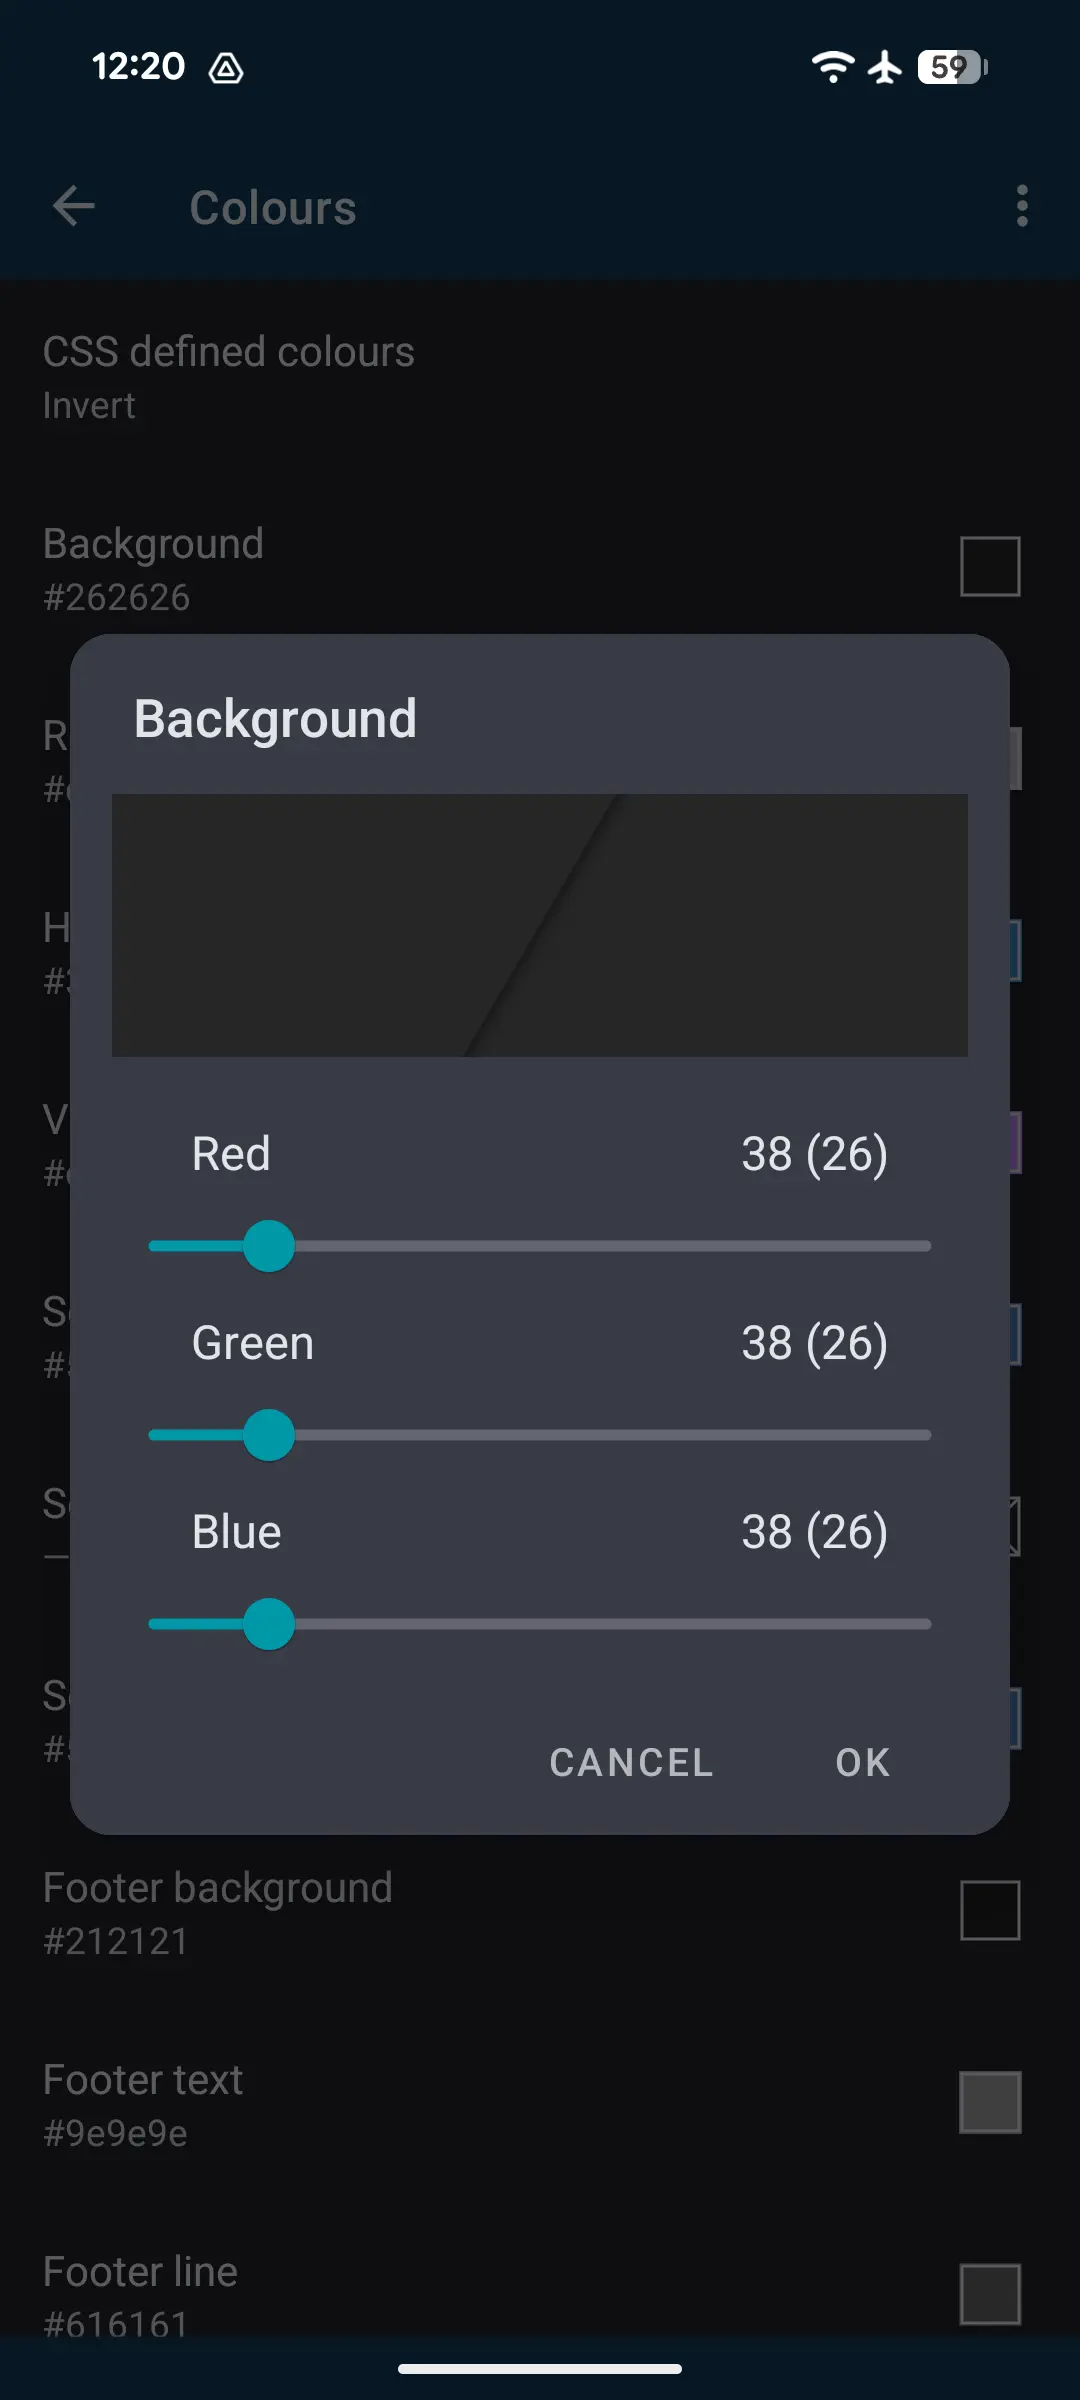1080x2400 pixels.
Task: Open the CSS defined colours setting
Action: click(230, 377)
